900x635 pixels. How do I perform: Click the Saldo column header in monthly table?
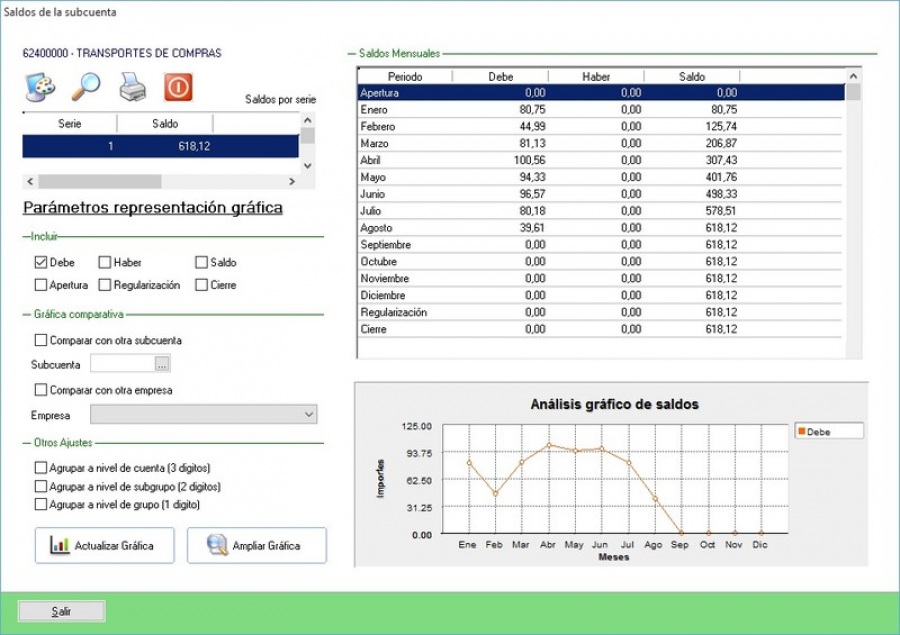click(691, 76)
